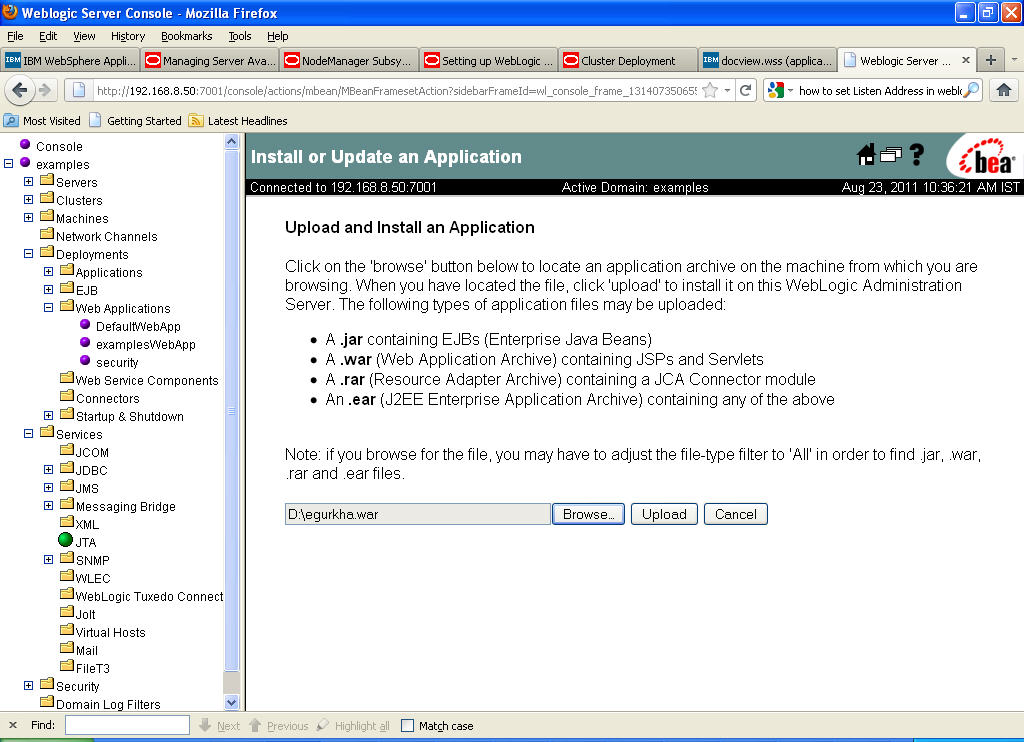Viewport: 1024px width, 742px height.
Task: Click the browser URL address bar
Action: click(x=397, y=90)
